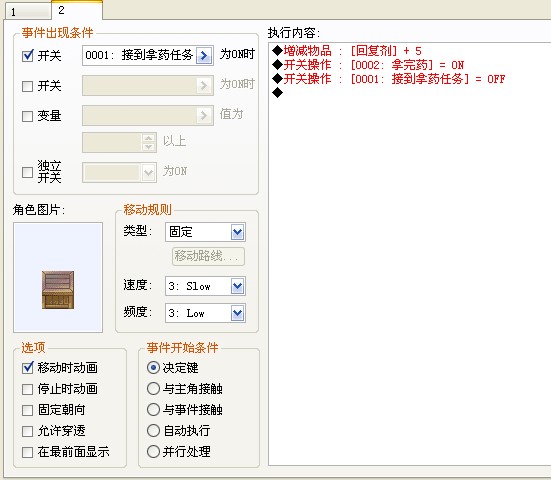This screenshot has height=480, width=551.
Task: Select the empty last command line diamond
Action: click(x=278, y=93)
